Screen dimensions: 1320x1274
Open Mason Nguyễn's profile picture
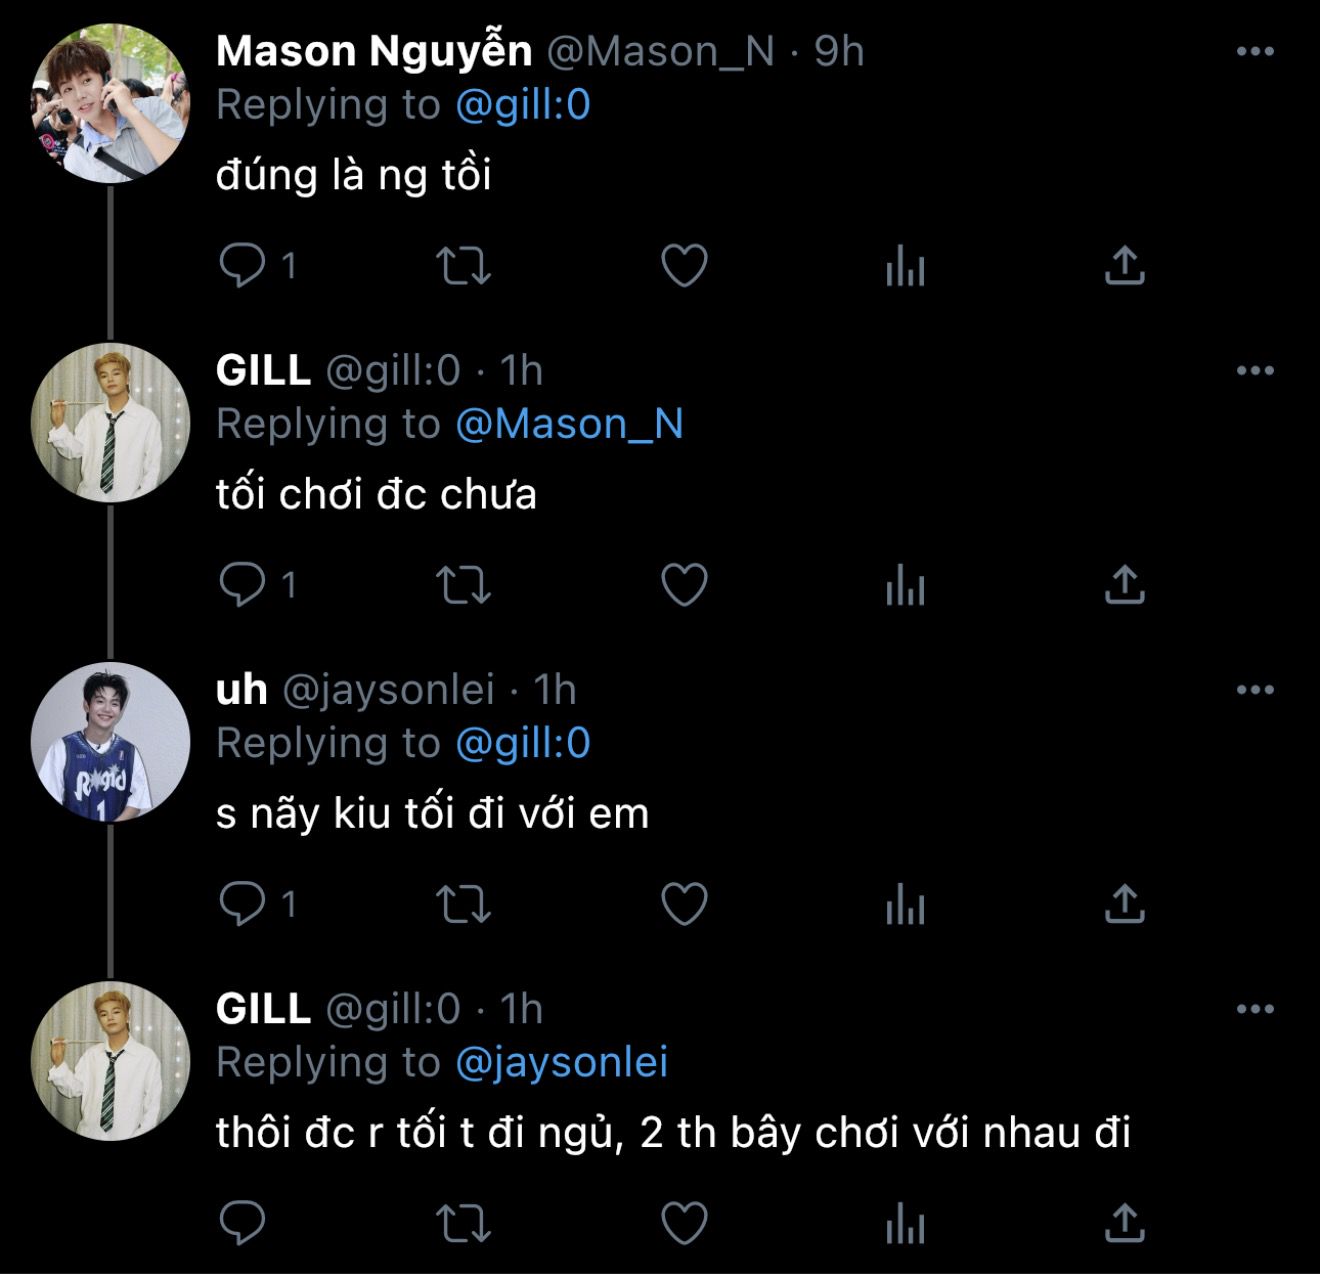point(110,103)
